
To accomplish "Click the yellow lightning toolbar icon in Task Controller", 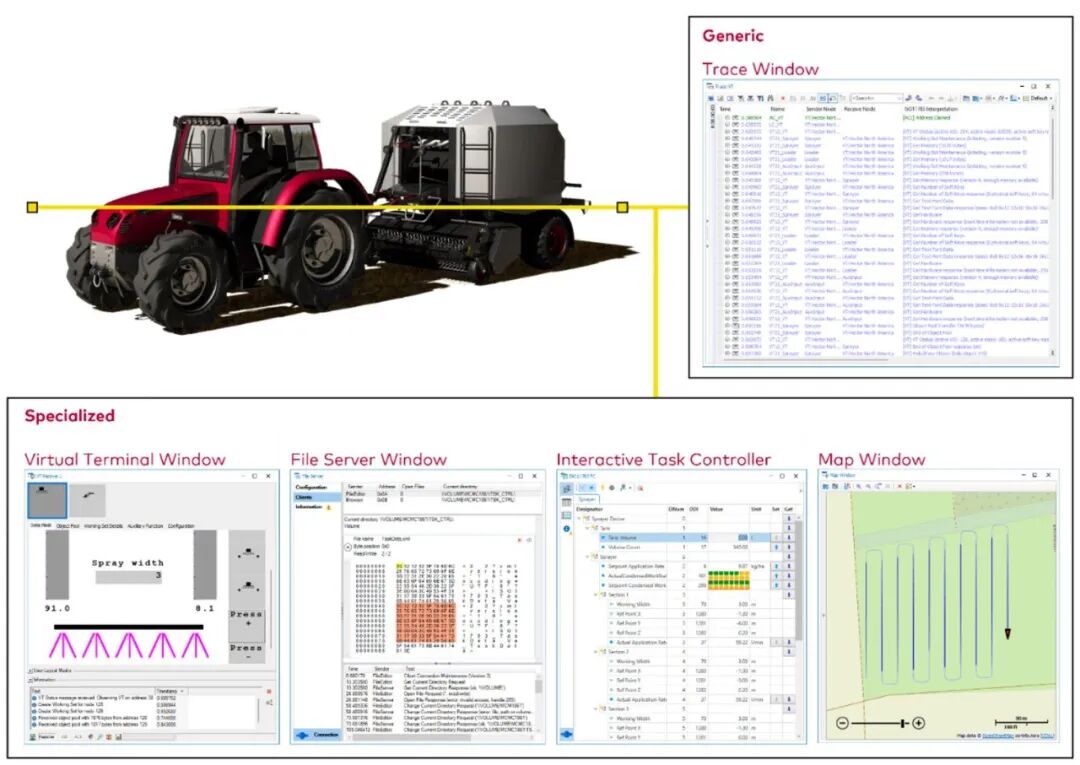I will click(603, 488).
